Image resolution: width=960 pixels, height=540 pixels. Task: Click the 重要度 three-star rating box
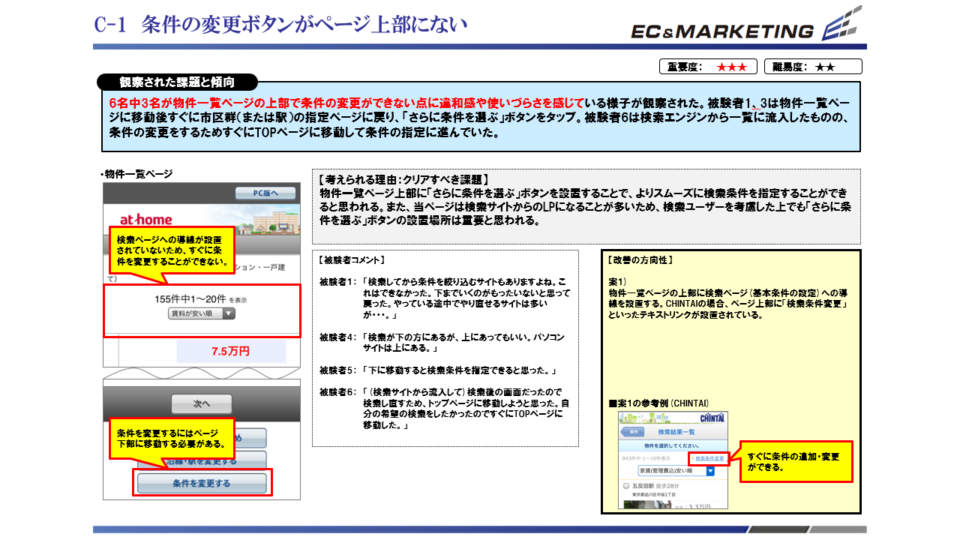tap(708, 66)
